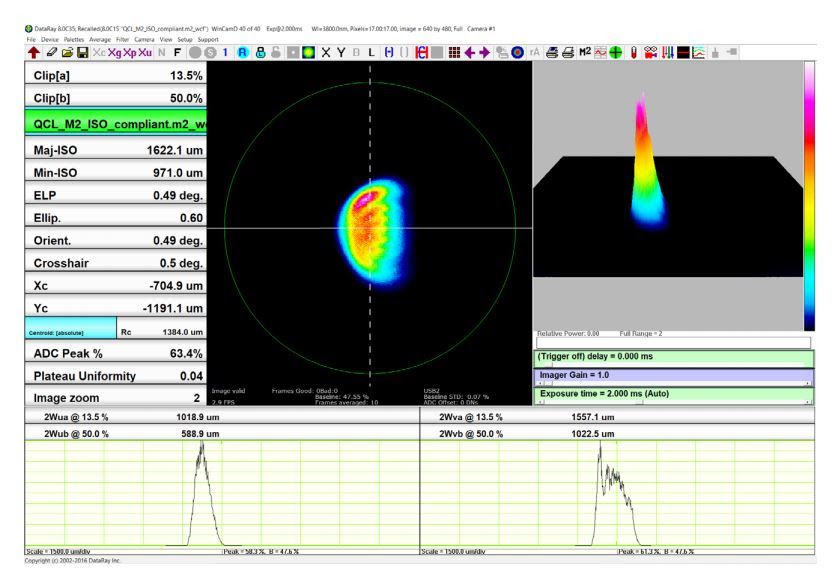Click the Plateau Uniformity 0.04 readout
Image resolution: width=832 pixels, height=577 pixels.
coord(116,375)
